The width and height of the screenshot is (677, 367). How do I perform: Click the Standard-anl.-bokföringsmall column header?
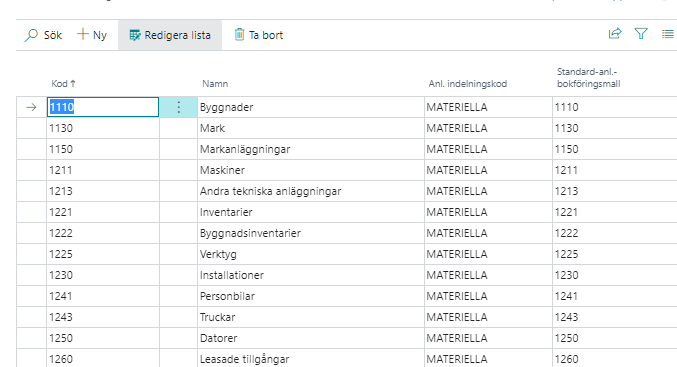click(588, 78)
